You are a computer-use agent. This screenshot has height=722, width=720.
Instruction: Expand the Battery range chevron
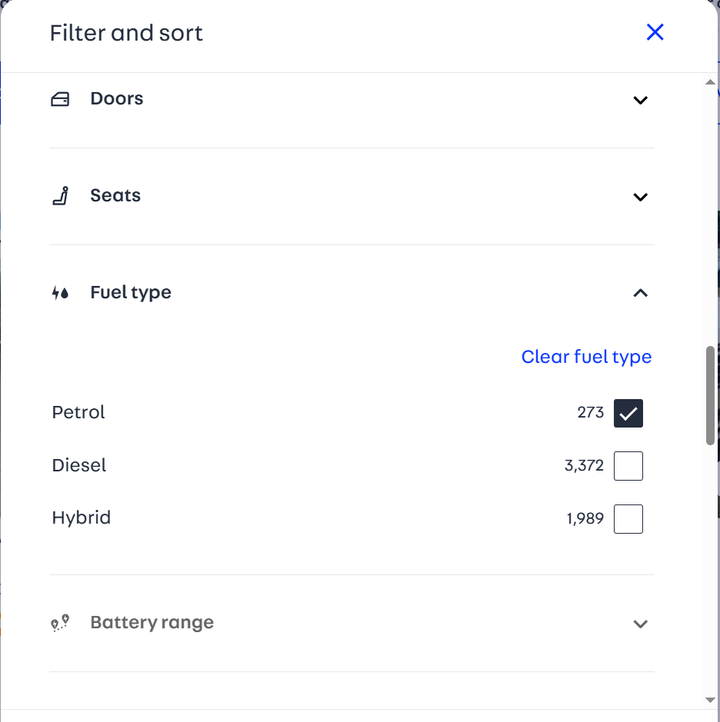pos(641,624)
